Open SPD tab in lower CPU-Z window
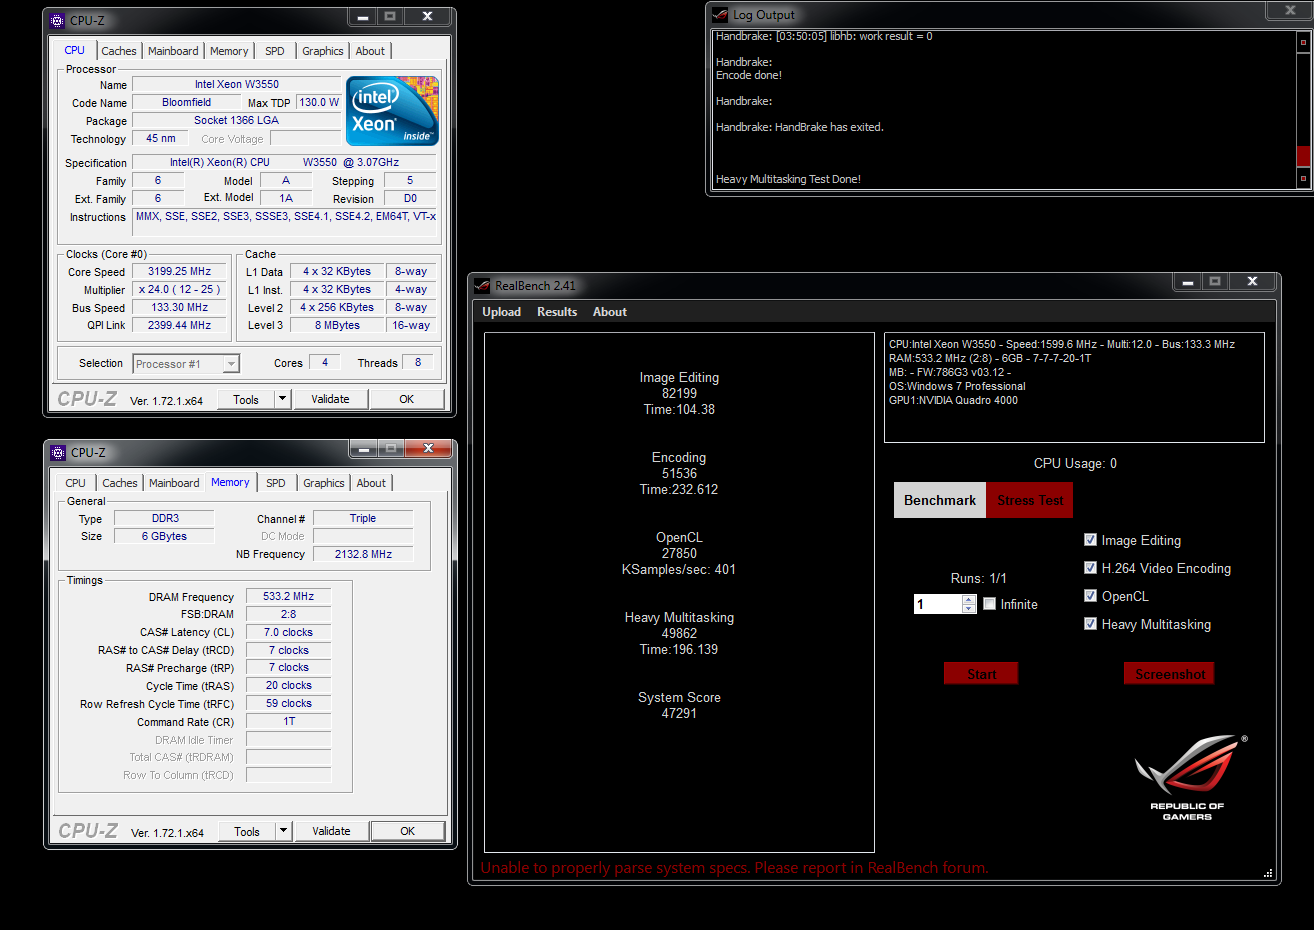The width and height of the screenshot is (1314, 930). click(276, 483)
